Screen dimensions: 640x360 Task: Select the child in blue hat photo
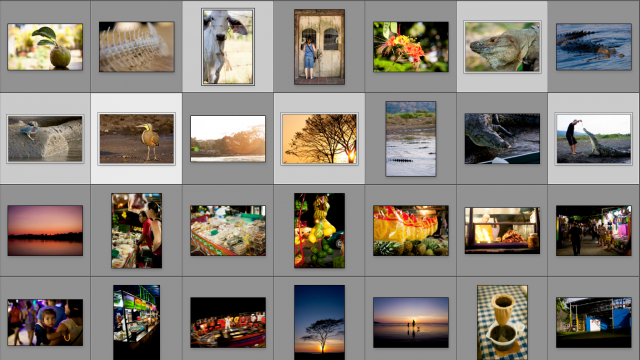pyautogui.click(x=45, y=322)
